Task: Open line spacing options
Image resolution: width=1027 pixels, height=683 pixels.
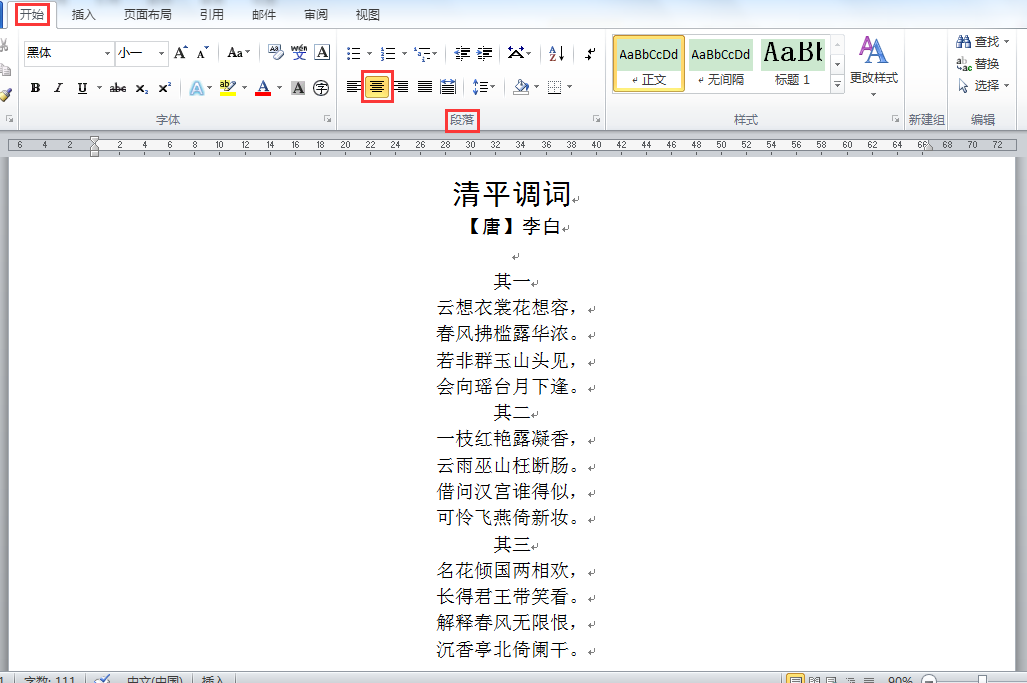Action: pos(481,86)
